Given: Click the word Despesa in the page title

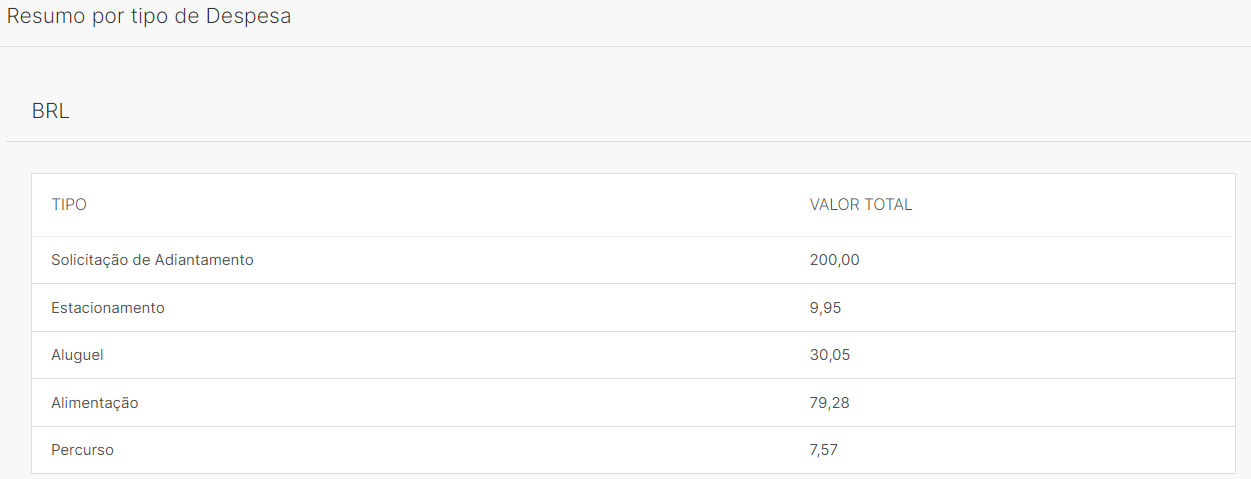Looking at the screenshot, I should tap(249, 17).
